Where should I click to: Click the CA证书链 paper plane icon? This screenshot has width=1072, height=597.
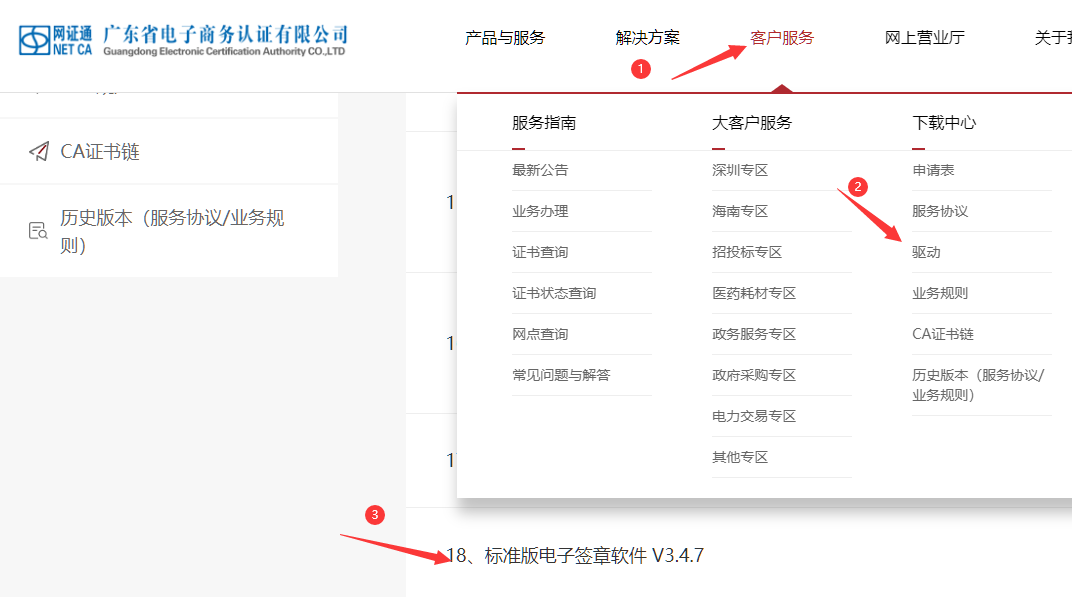click(39, 152)
